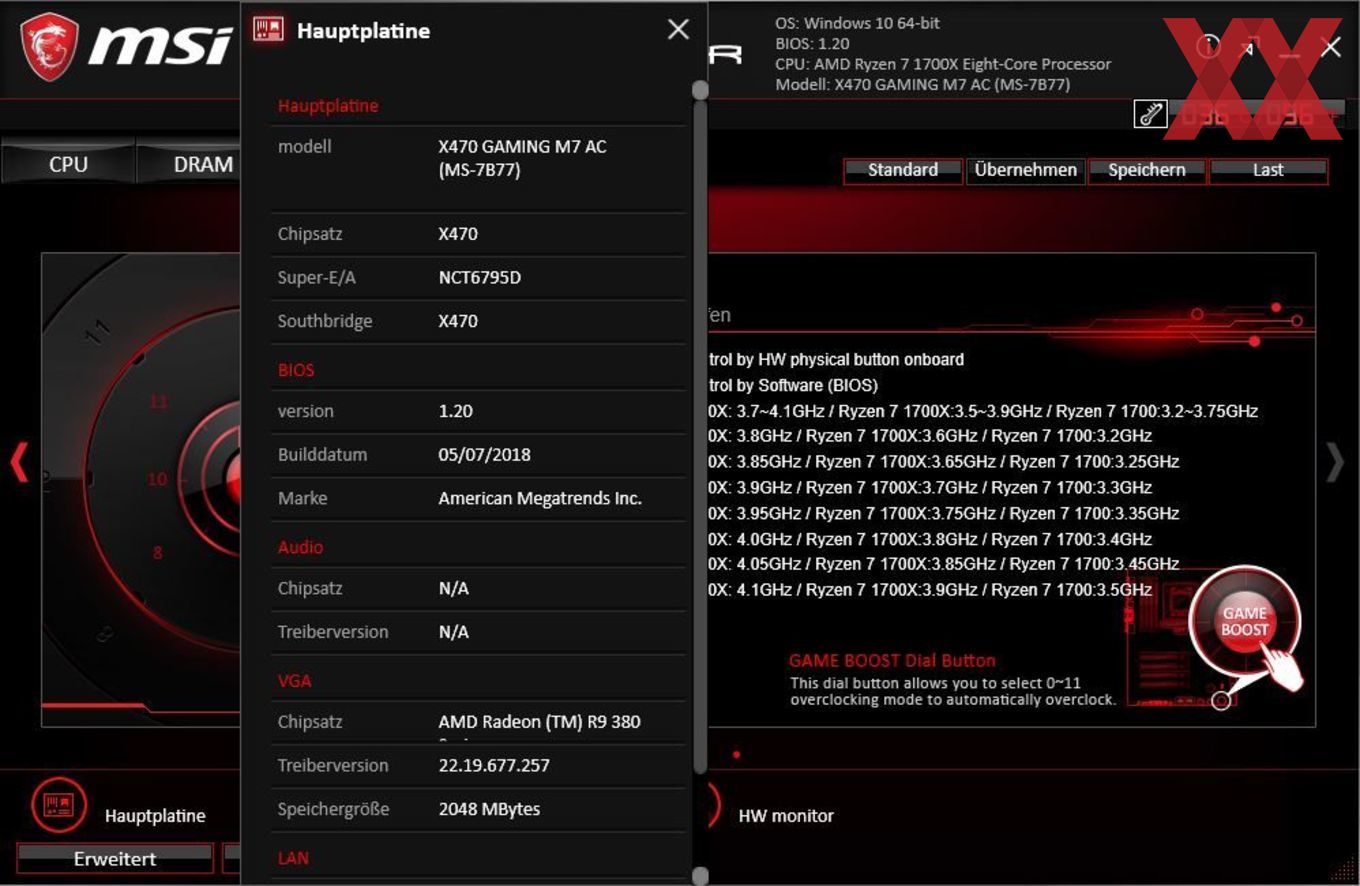
Task: Go to previous page with red left arrow
Action: (x=19, y=462)
